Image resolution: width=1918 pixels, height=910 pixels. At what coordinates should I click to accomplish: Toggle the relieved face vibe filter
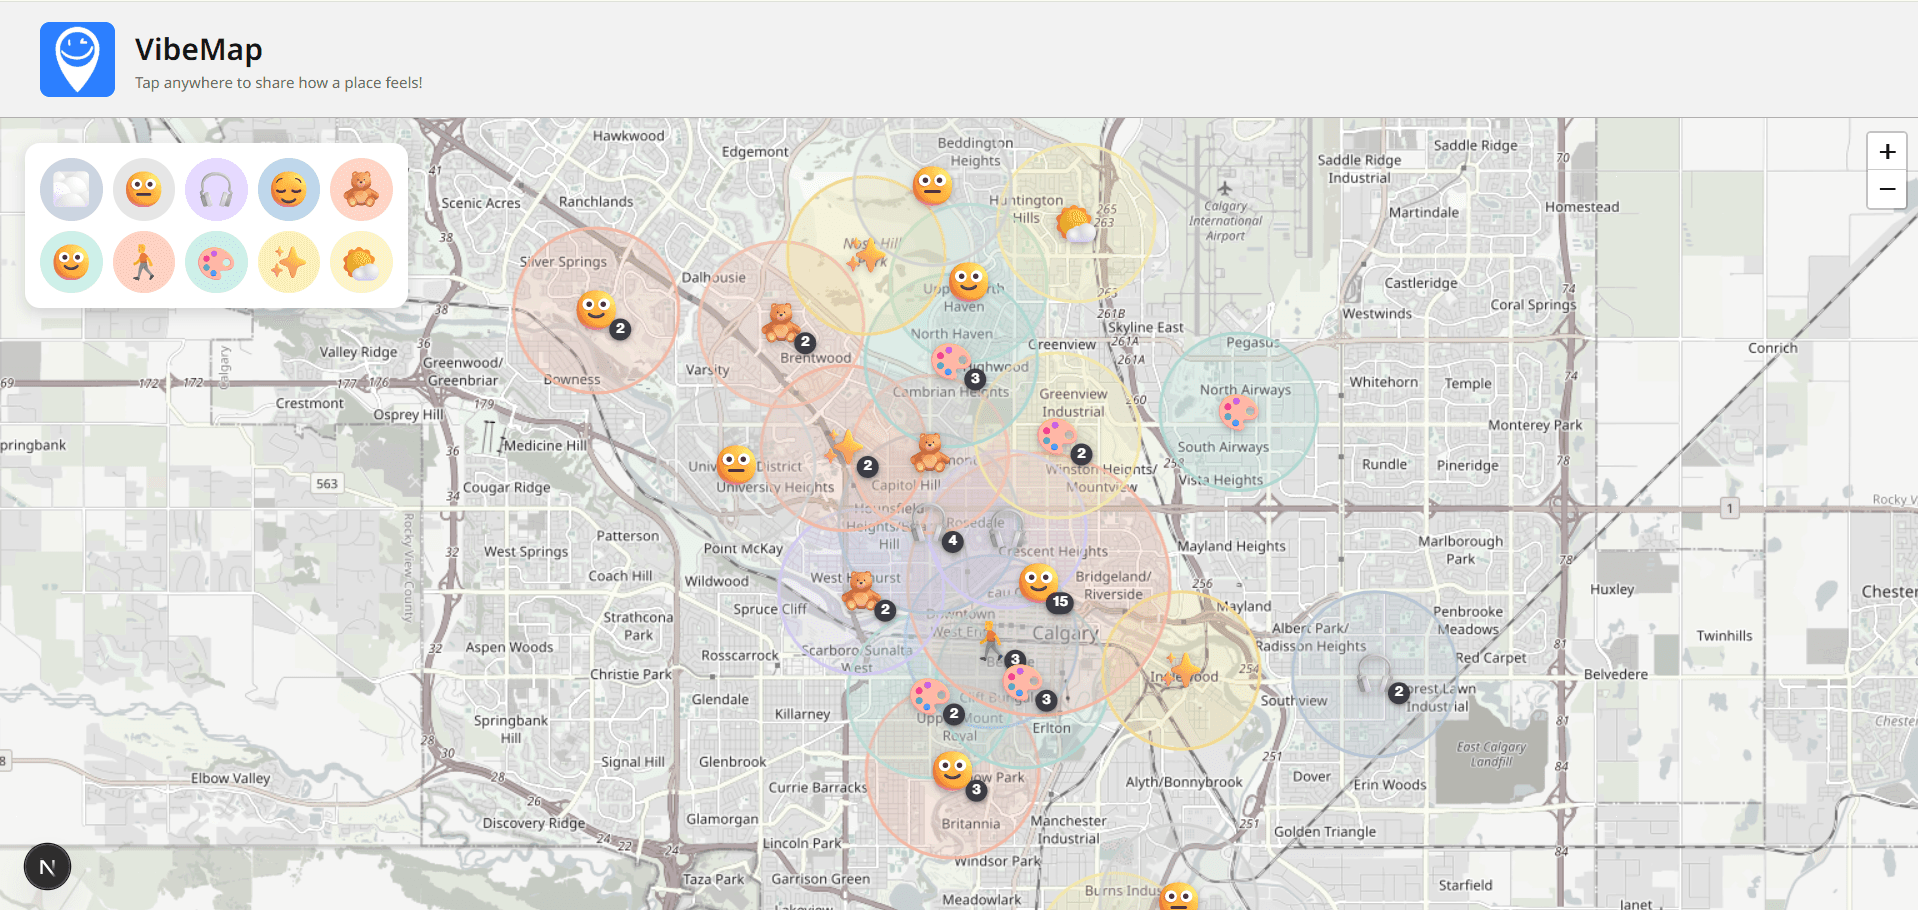click(x=289, y=189)
